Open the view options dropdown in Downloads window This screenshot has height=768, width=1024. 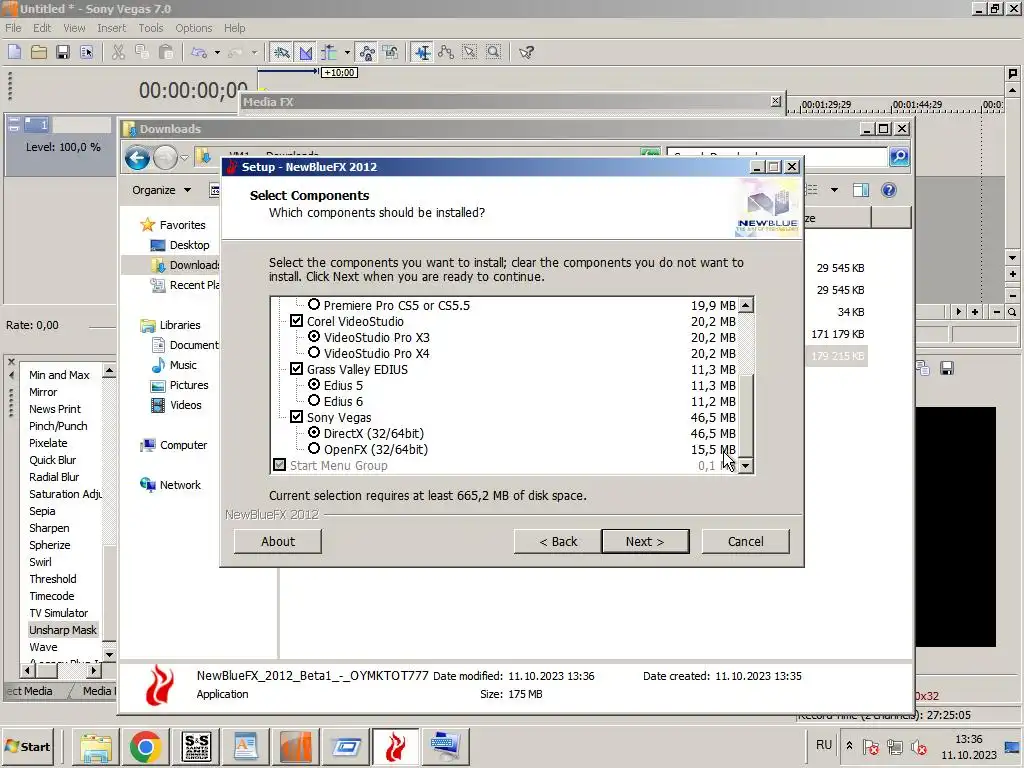click(x=834, y=190)
